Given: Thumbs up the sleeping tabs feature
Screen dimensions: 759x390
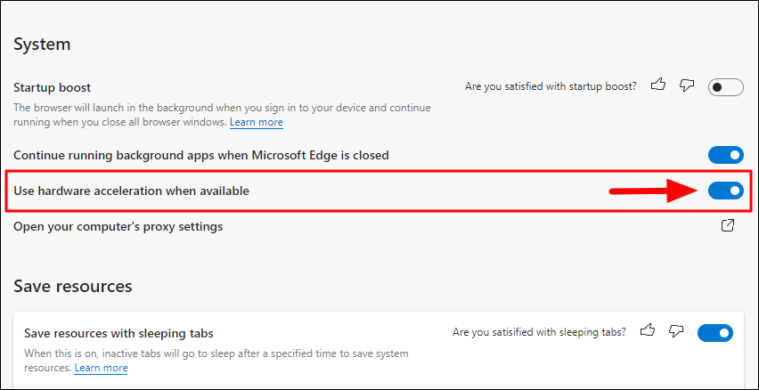Looking at the screenshot, I should [x=647, y=331].
